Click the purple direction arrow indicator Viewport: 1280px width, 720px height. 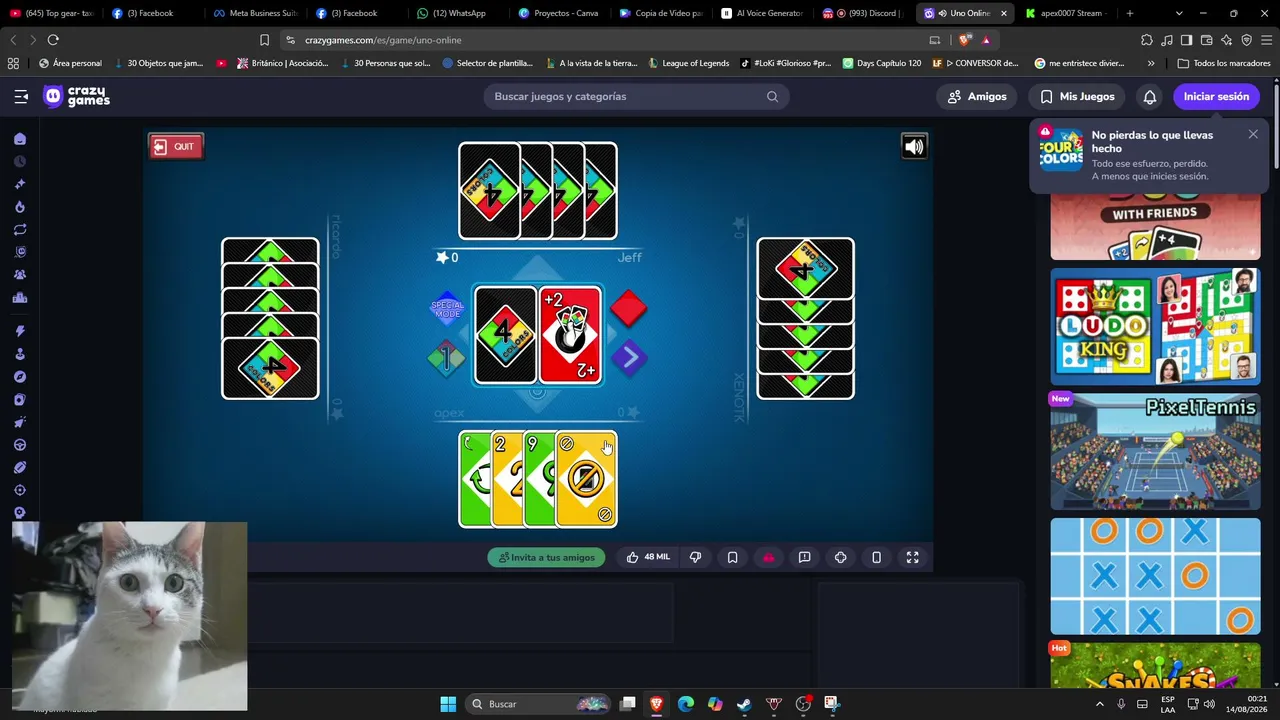point(629,357)
